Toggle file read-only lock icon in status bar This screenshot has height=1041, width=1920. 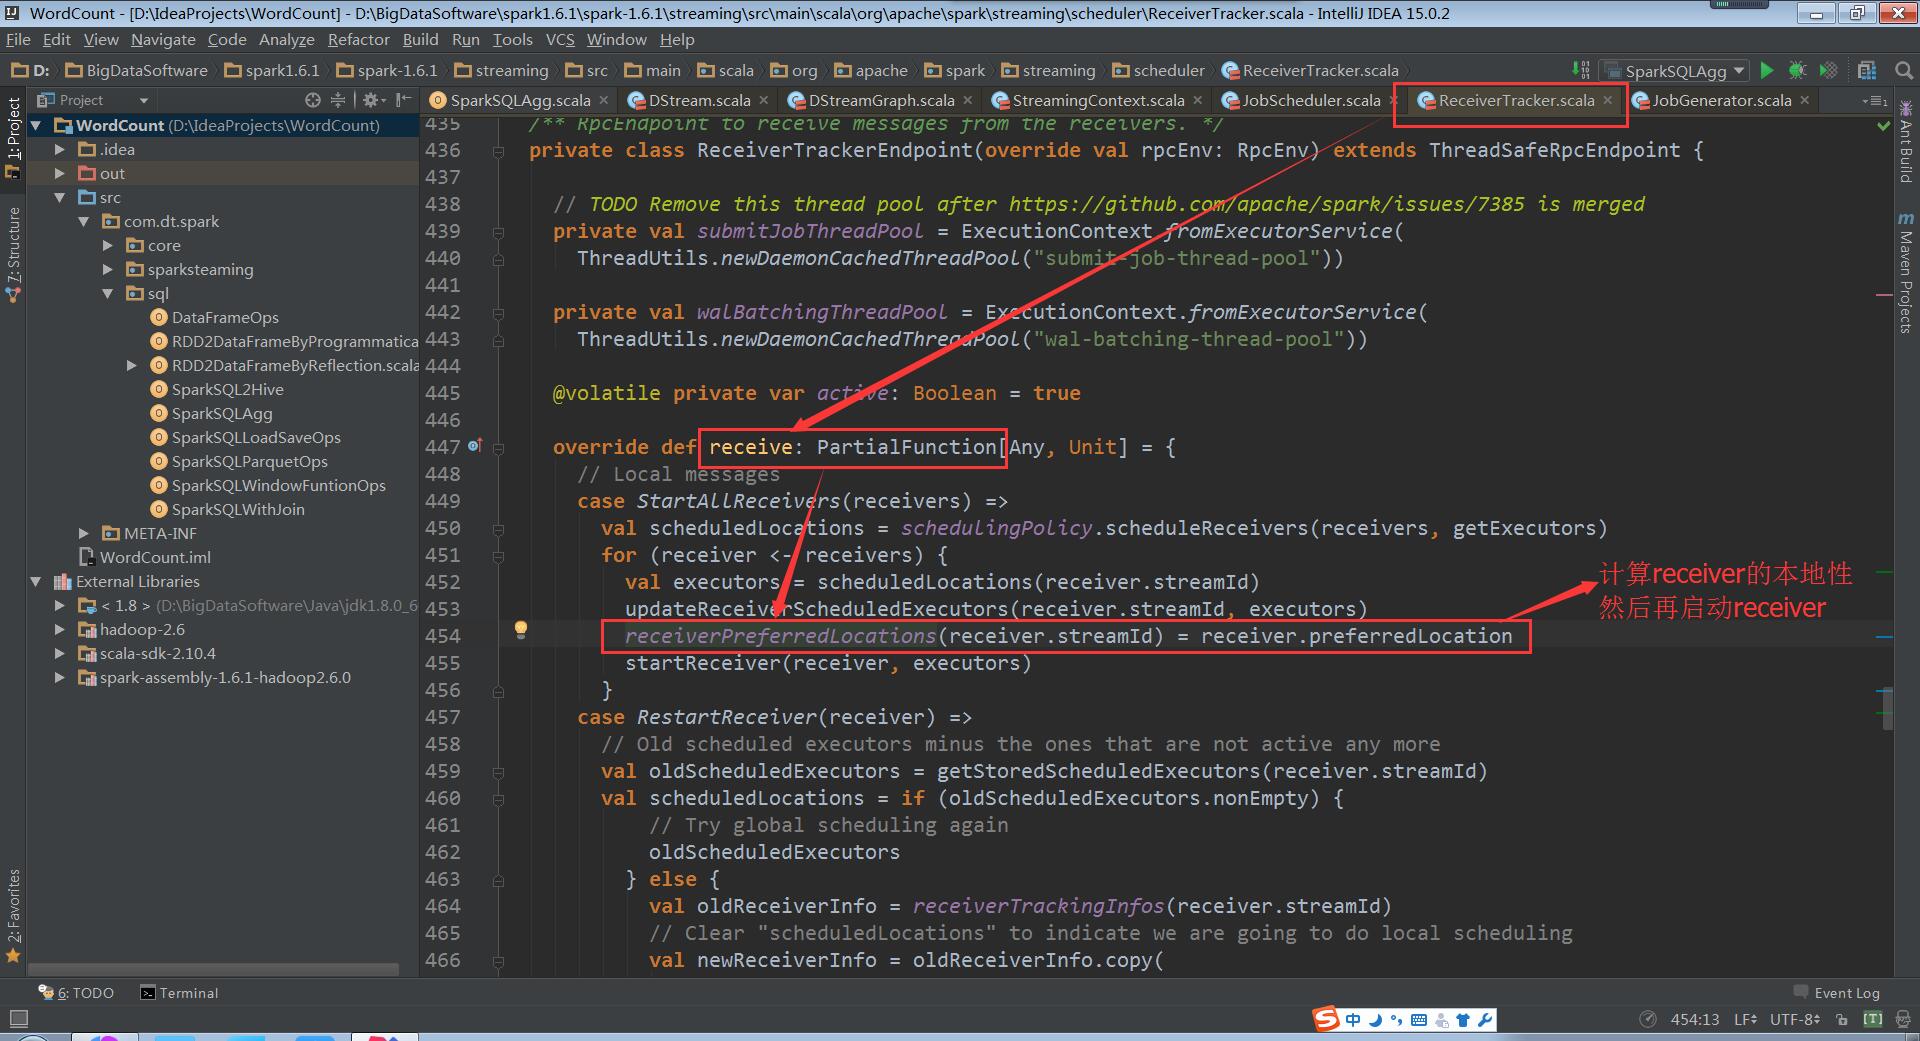tap(1842, 1019)
